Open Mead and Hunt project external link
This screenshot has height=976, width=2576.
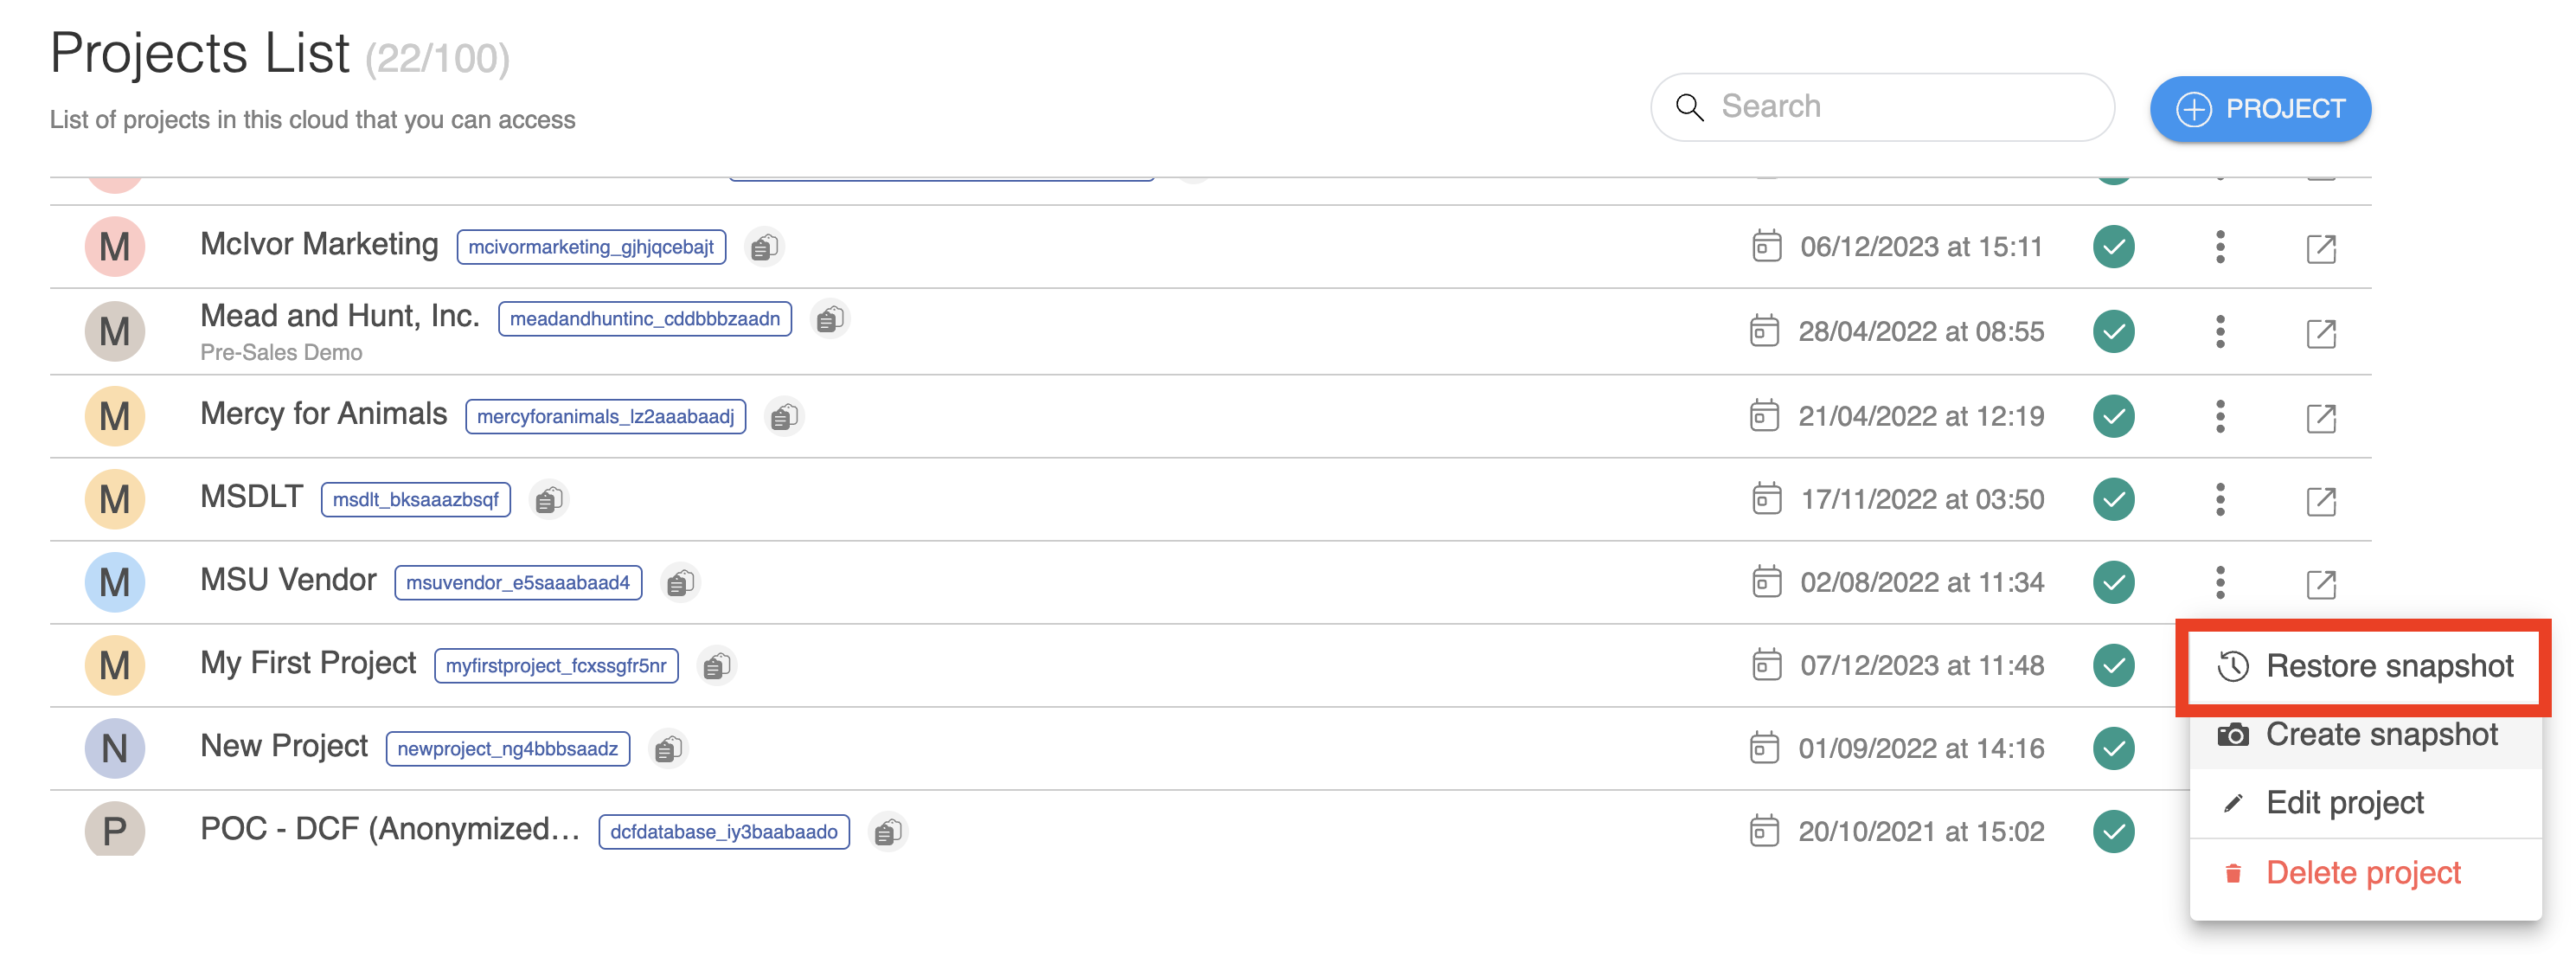pyautogui.click(x=2320, y=333)
